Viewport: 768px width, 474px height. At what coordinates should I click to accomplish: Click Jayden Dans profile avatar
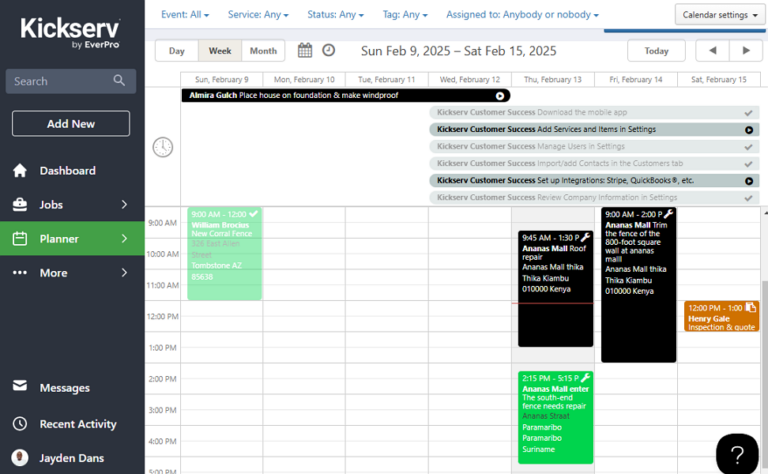pyautogui.click(x=20, y=457)
